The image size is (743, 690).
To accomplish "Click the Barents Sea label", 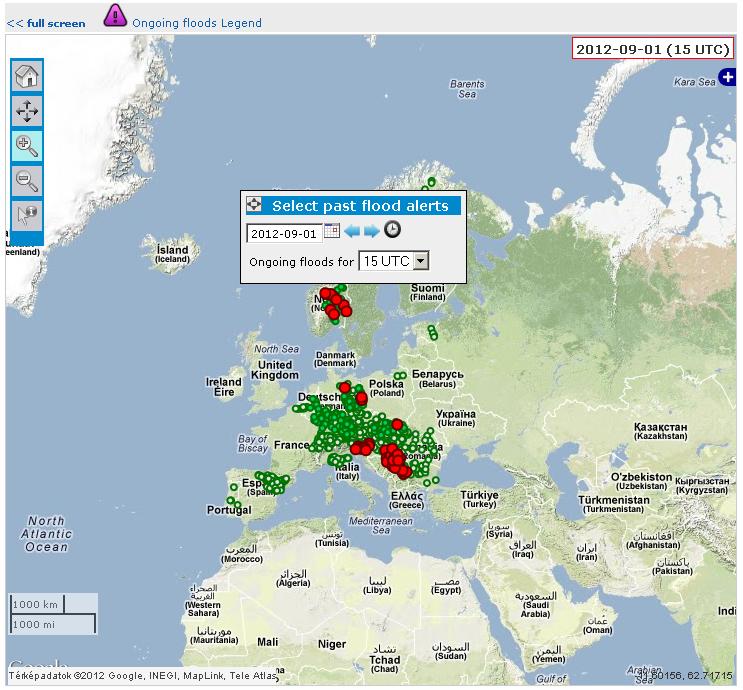I will pos(467,89).
